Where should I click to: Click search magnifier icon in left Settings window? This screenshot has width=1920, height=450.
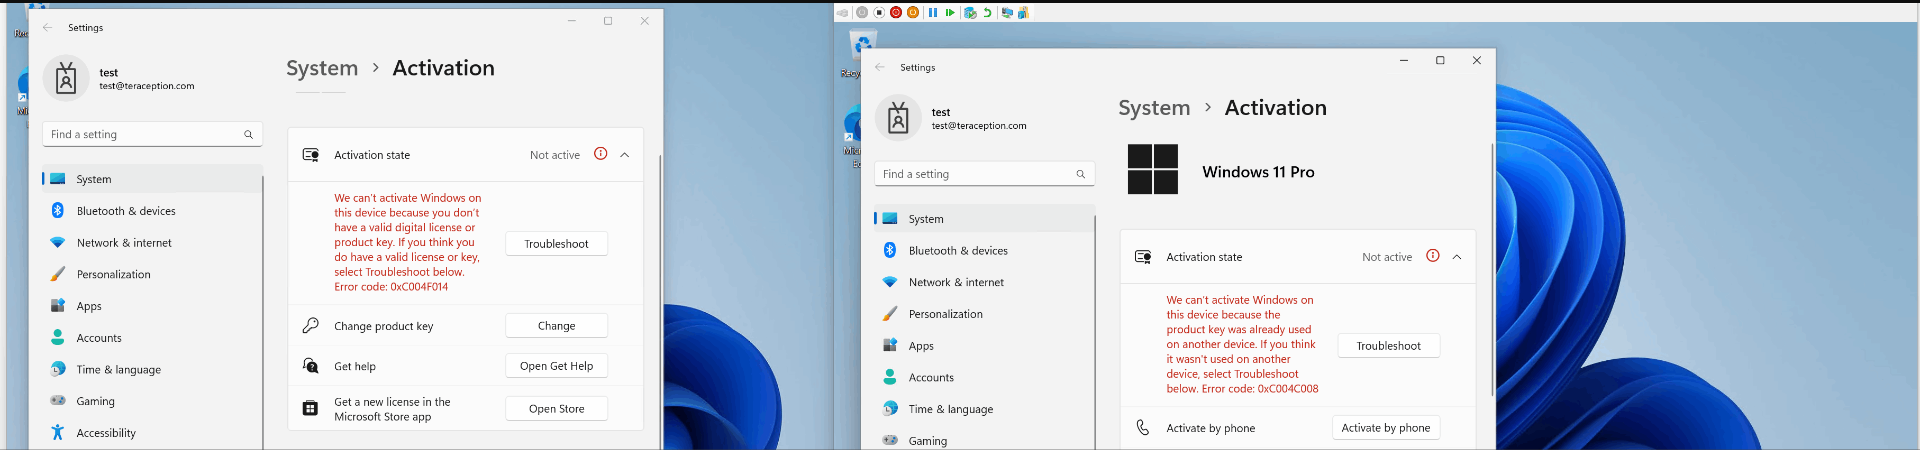[248, 134]
